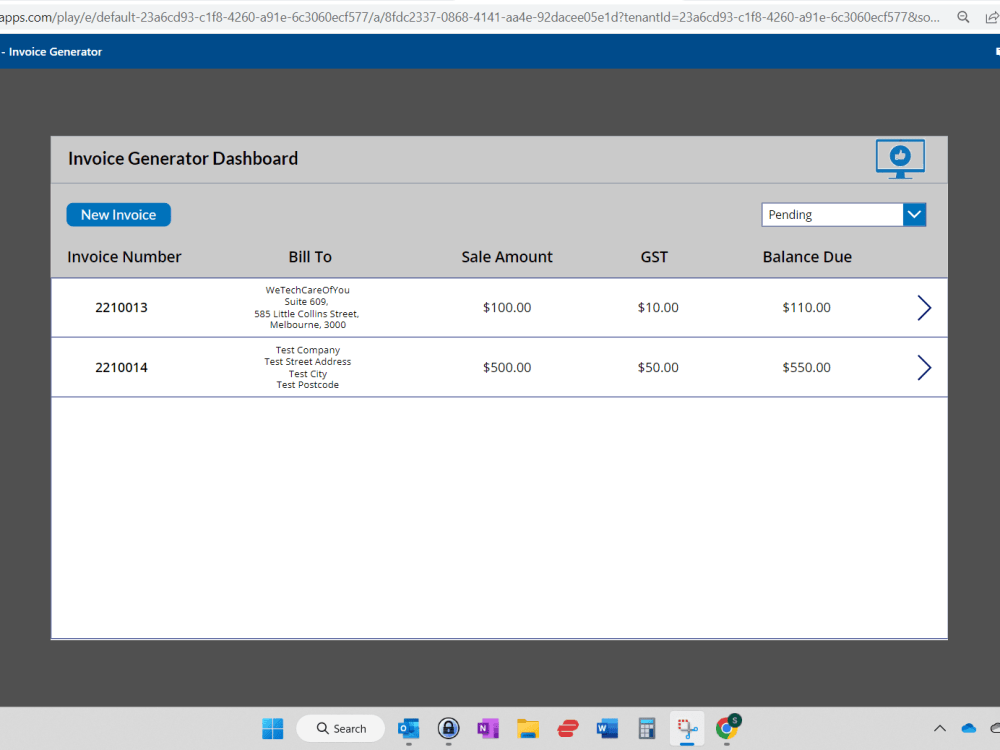Viewport: 1000px width, 750px height.
Task: Open Microsoft Word from the taskbar
Action: pos(607,729)
